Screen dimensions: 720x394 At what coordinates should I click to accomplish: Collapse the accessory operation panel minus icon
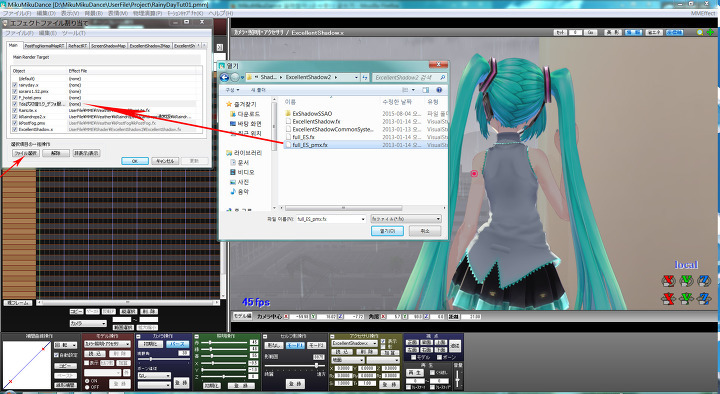(x=332, y=337)
